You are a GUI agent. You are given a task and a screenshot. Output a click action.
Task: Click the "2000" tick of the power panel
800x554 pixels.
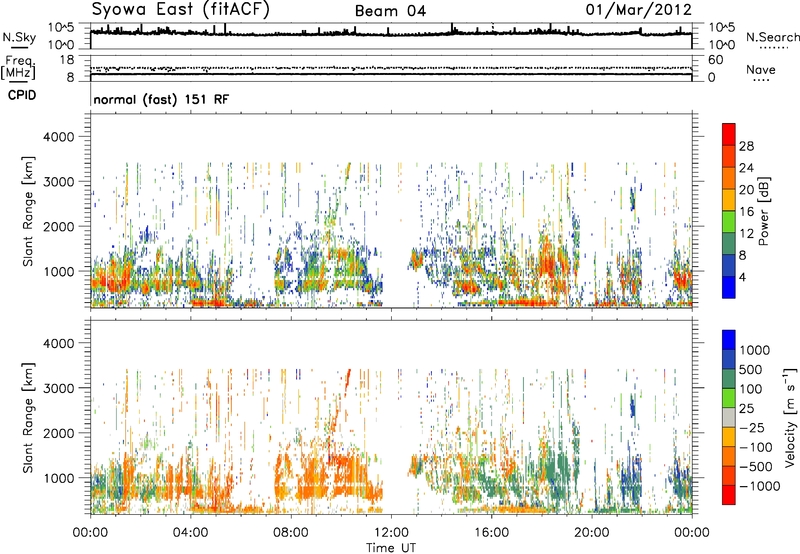59,226
